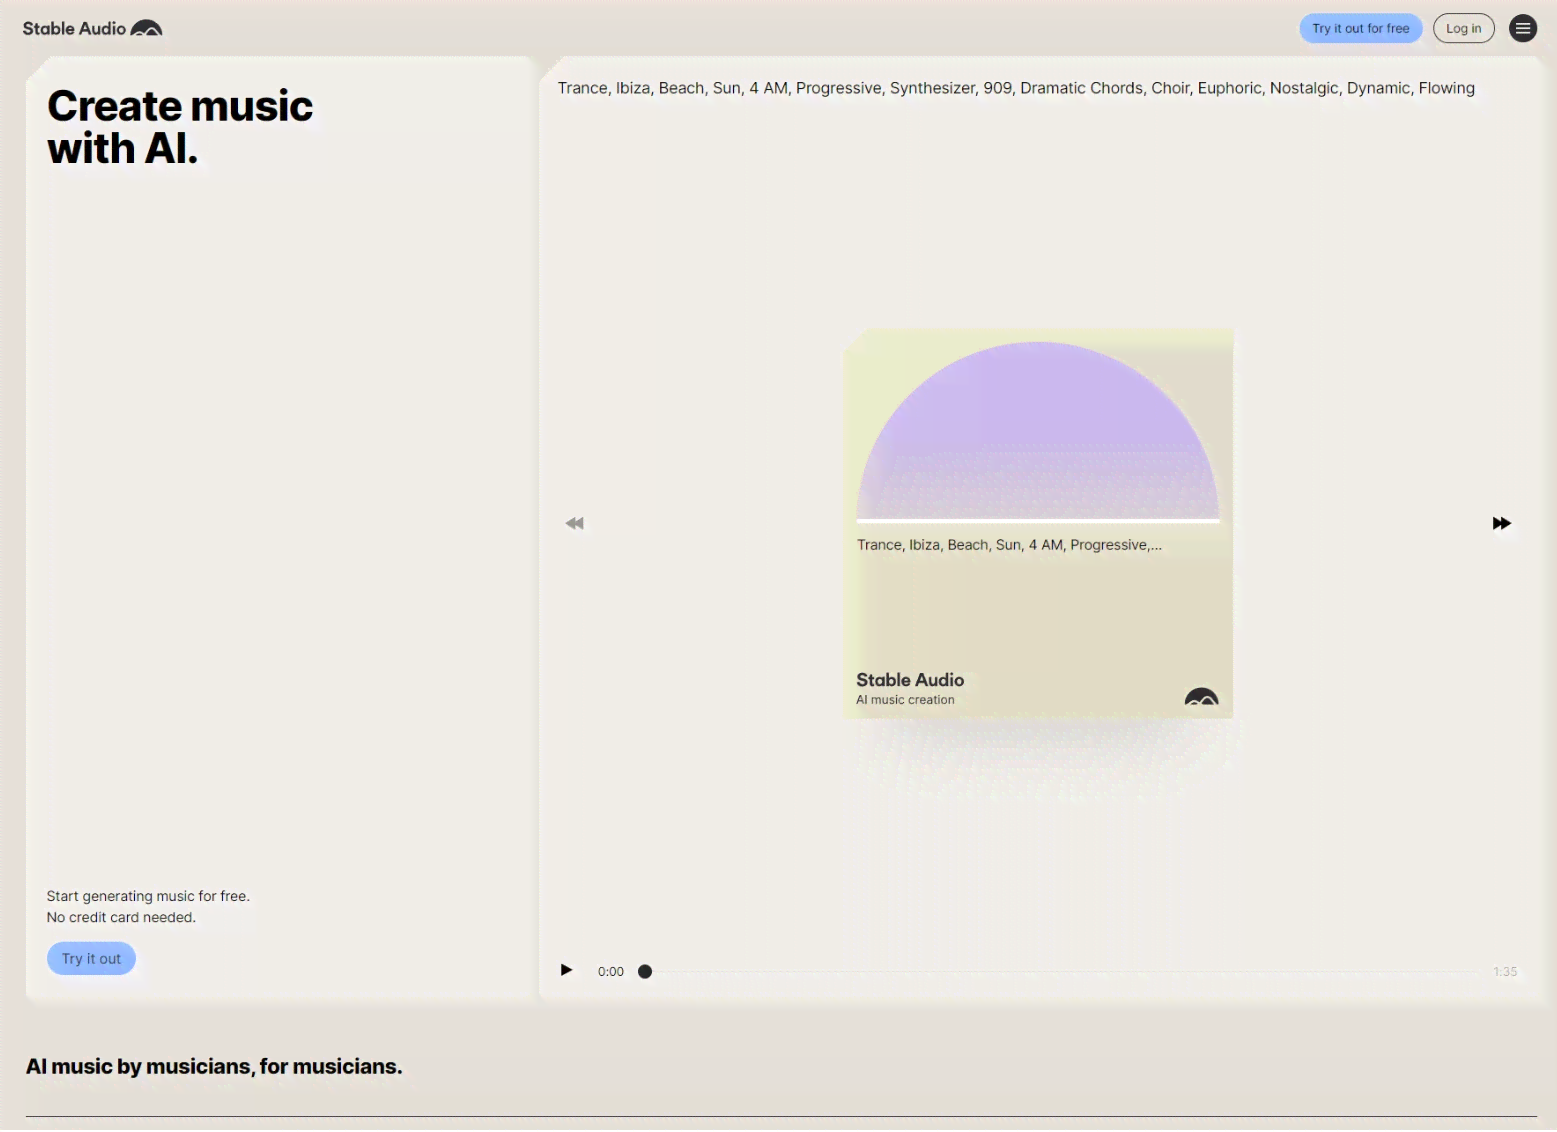Click the 1:35 track duration label
The height and width of the screenshot is (1132, 1557).
[x=1505, y=971]
